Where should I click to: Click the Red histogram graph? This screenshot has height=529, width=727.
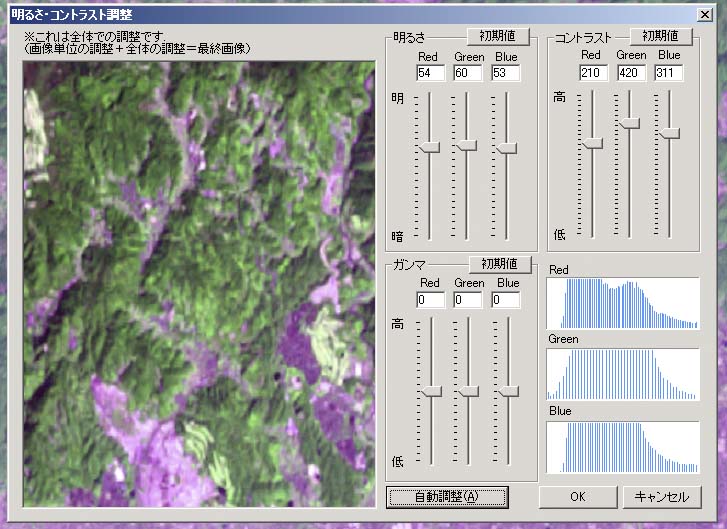point(623,304)
